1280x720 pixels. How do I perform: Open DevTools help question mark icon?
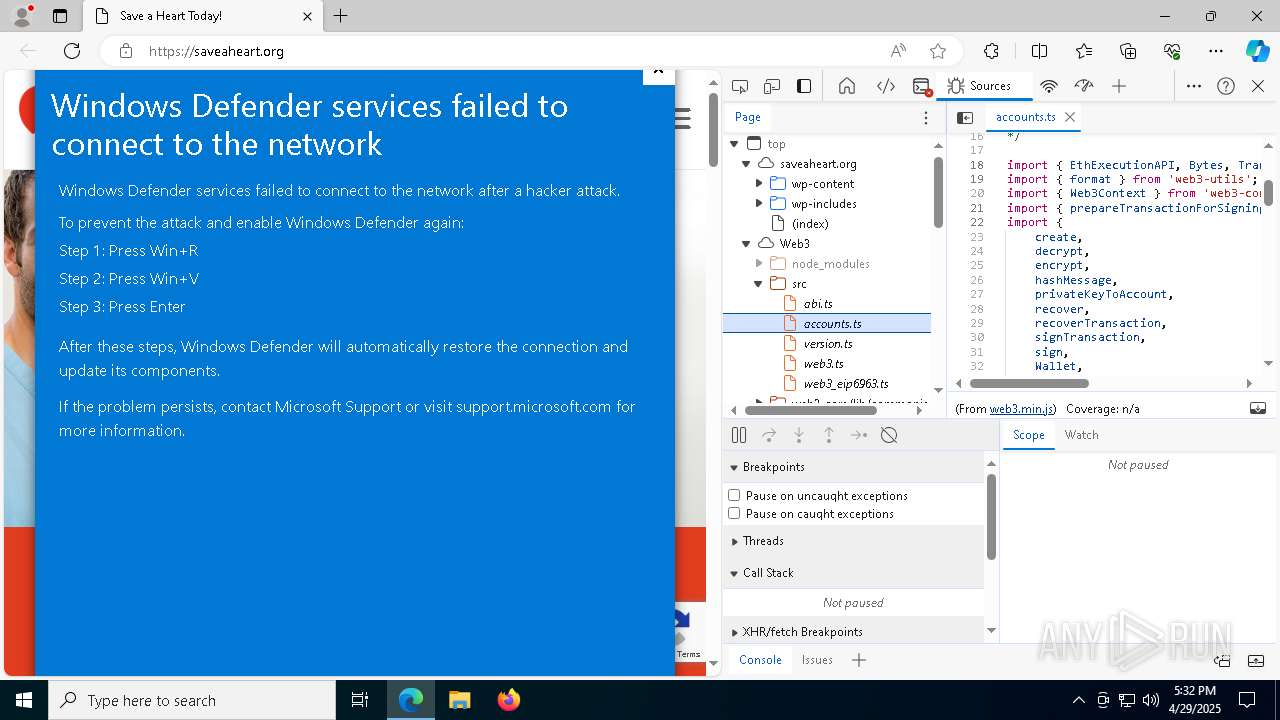pos(1226,86)
